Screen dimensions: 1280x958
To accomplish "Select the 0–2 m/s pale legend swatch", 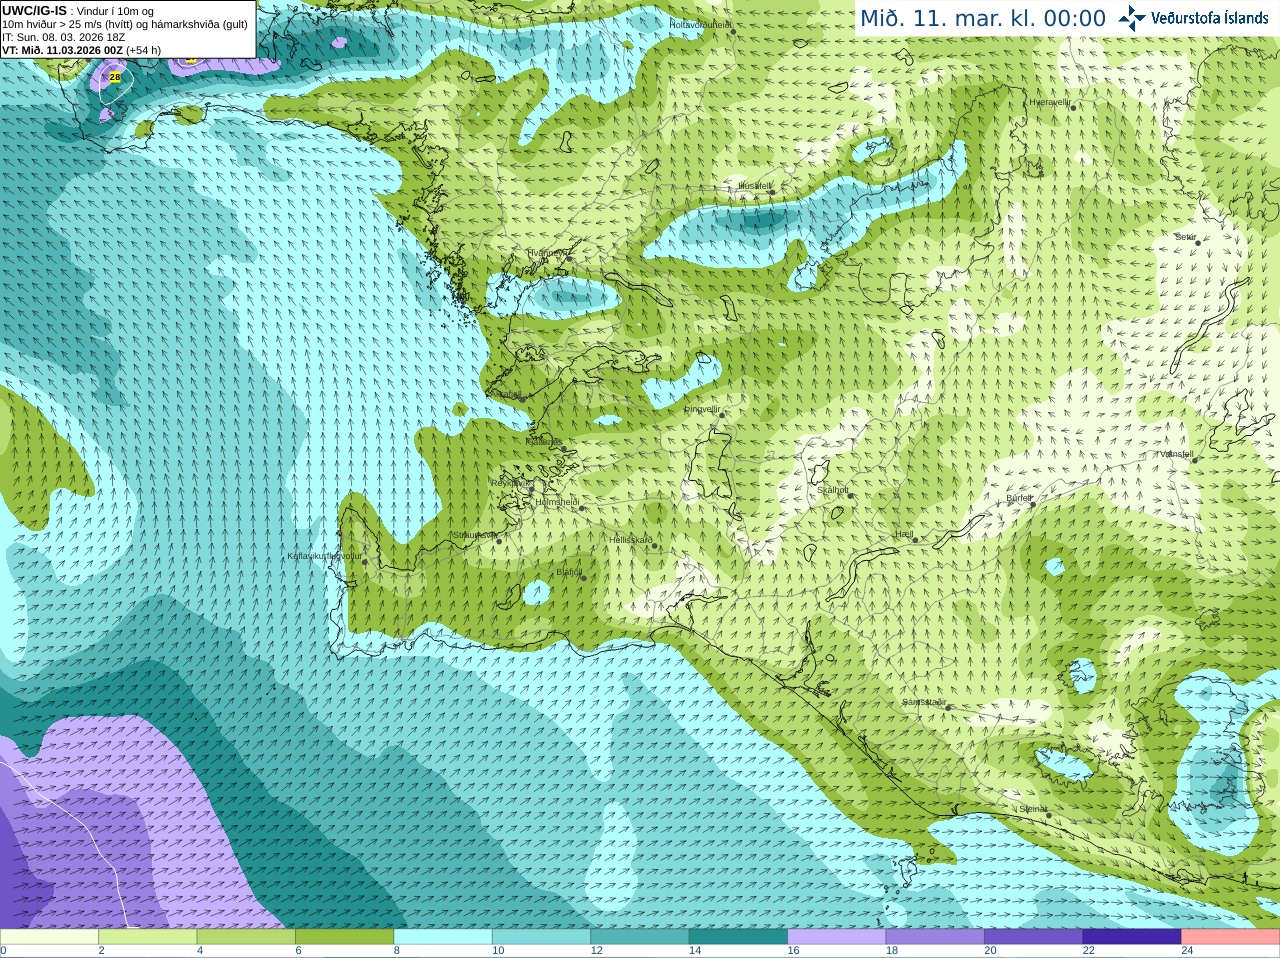I will click(x=49, y=937).
